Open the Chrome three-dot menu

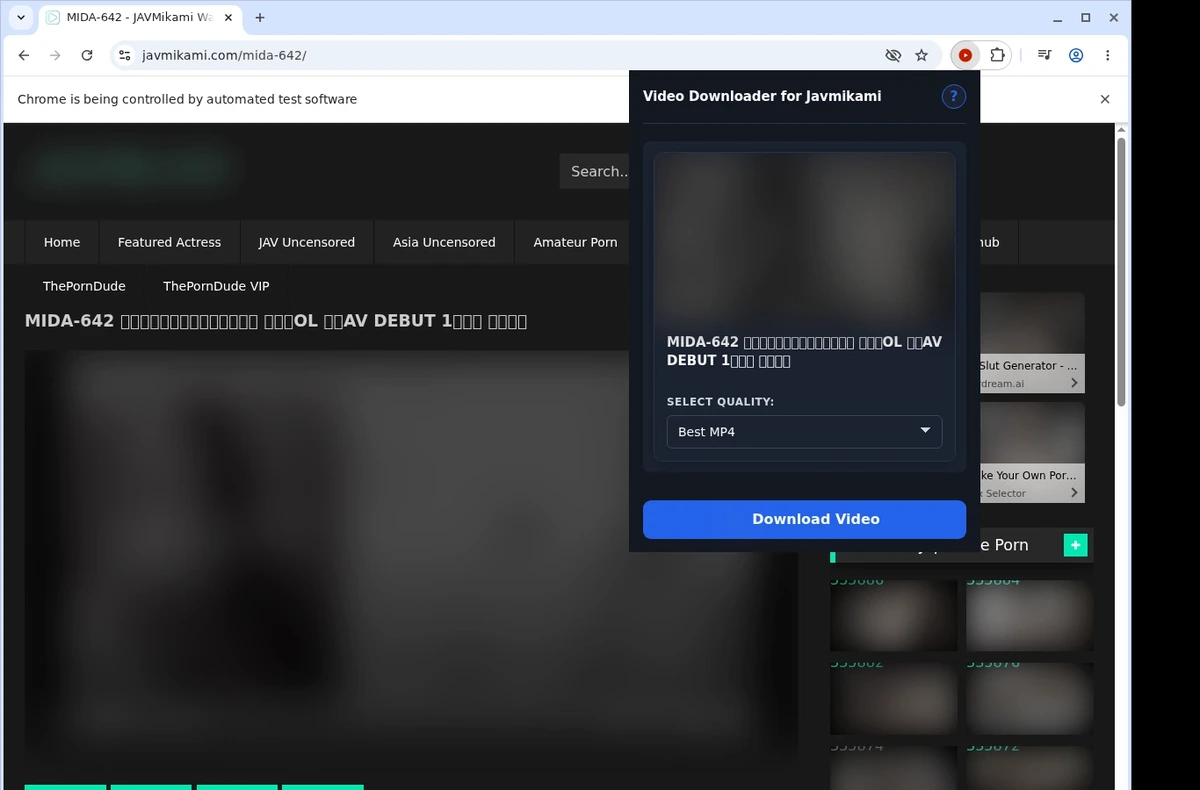1108,56
